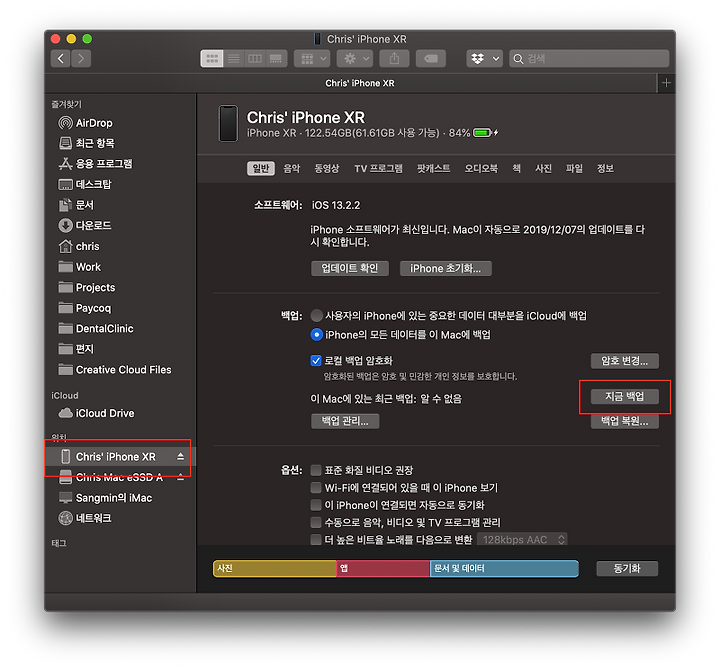Enable 더 높은 비트율 노래 변환 checkbox
This screenshot has width=720, height=670.
(x=316, y=540)
